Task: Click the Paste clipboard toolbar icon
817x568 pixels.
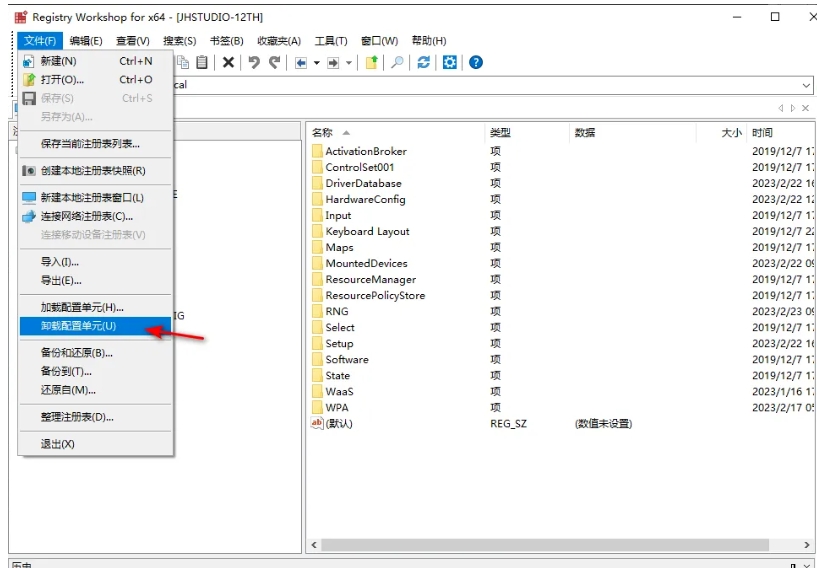Action: (x=203, y=62)
